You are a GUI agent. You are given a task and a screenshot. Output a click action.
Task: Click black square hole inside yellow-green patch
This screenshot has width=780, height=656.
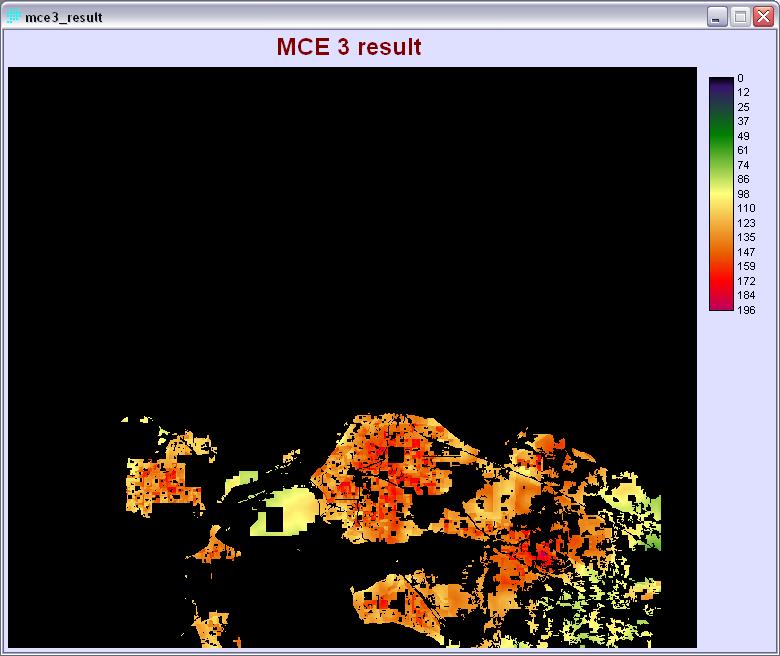[x=273, y=521]
